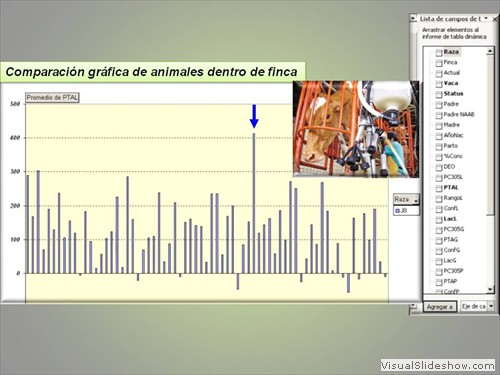Click the field list scrollbar thumb
Screen dimensions: 500x375
tap(490, 135)
